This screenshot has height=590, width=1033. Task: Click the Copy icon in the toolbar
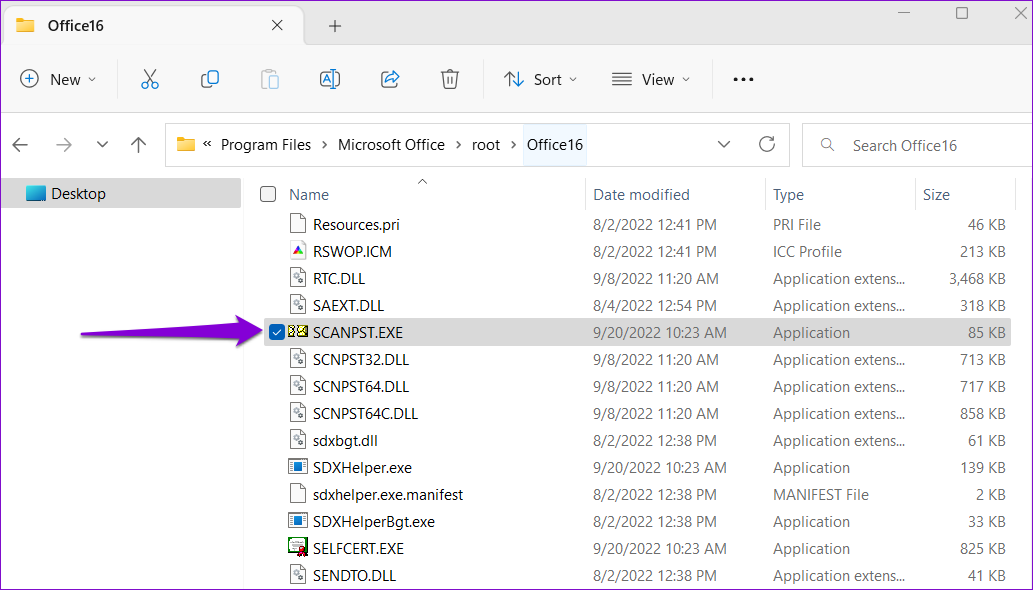[209, 79]
